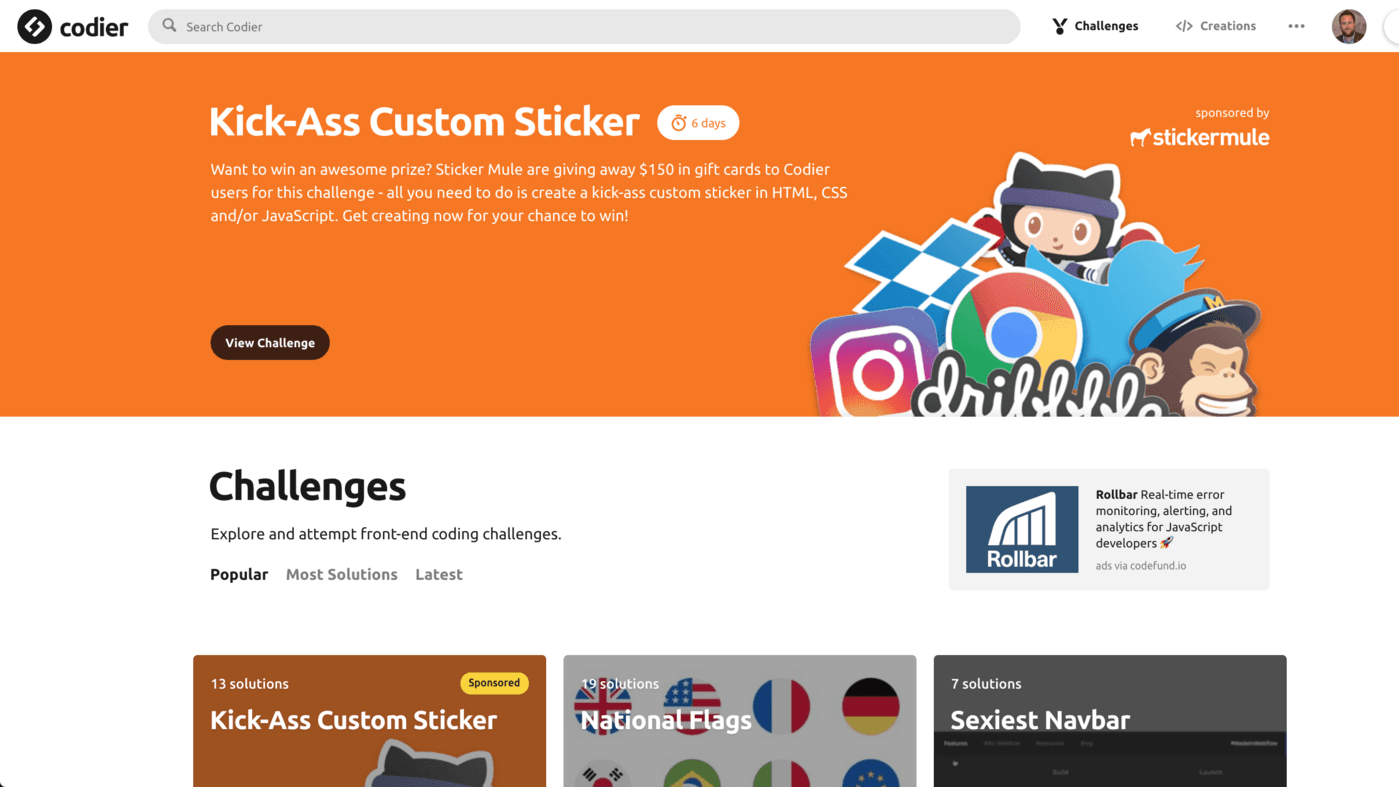Click the Sticker Mule sponsor logo
The width and height of the screenshot is (1399, 787).
click(1199, 138)
